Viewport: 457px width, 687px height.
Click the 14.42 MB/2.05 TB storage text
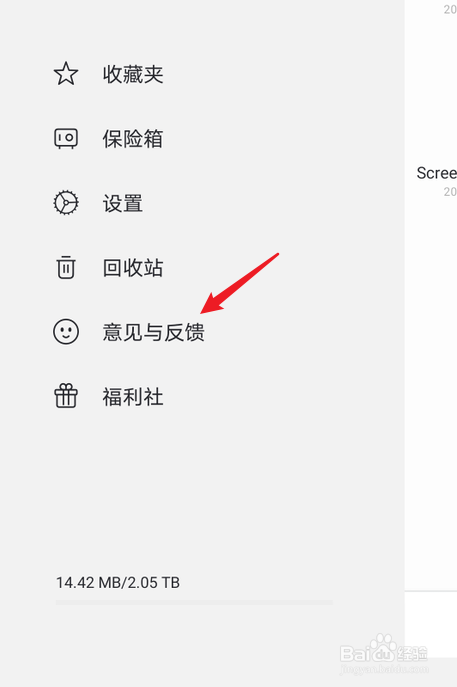(x=118, y=583)
